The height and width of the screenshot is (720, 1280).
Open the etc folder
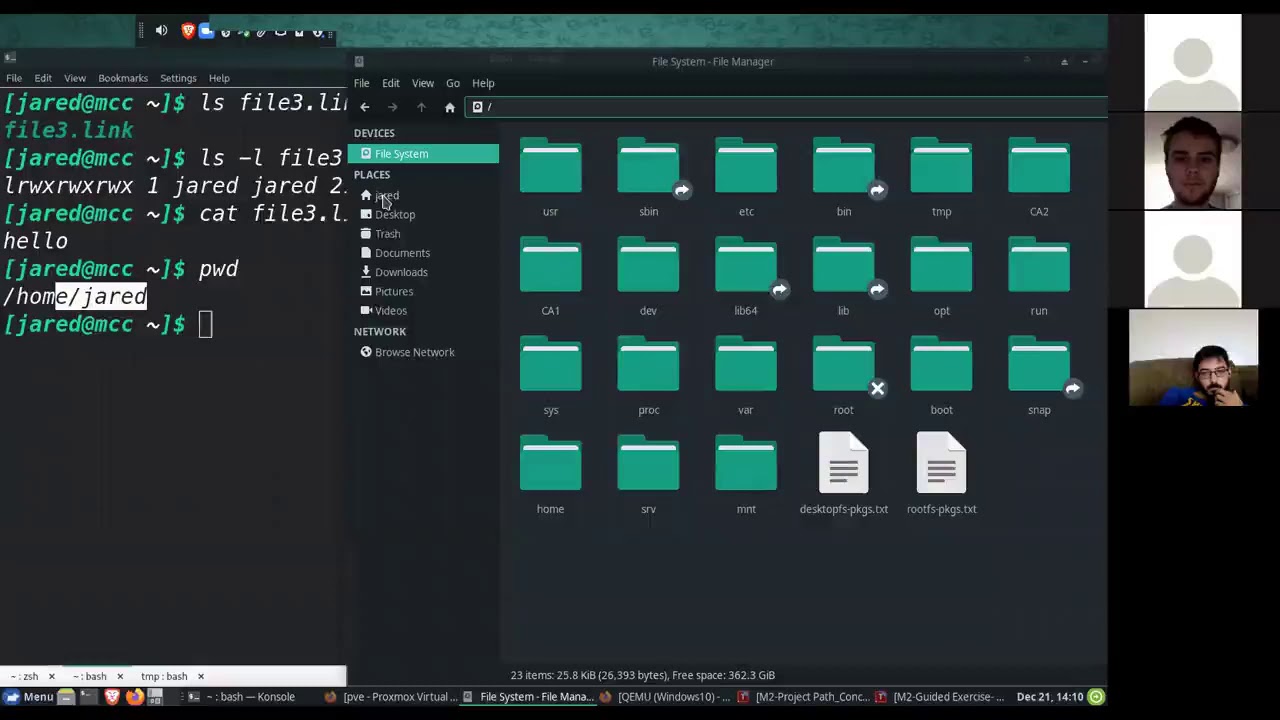point(746,177)
